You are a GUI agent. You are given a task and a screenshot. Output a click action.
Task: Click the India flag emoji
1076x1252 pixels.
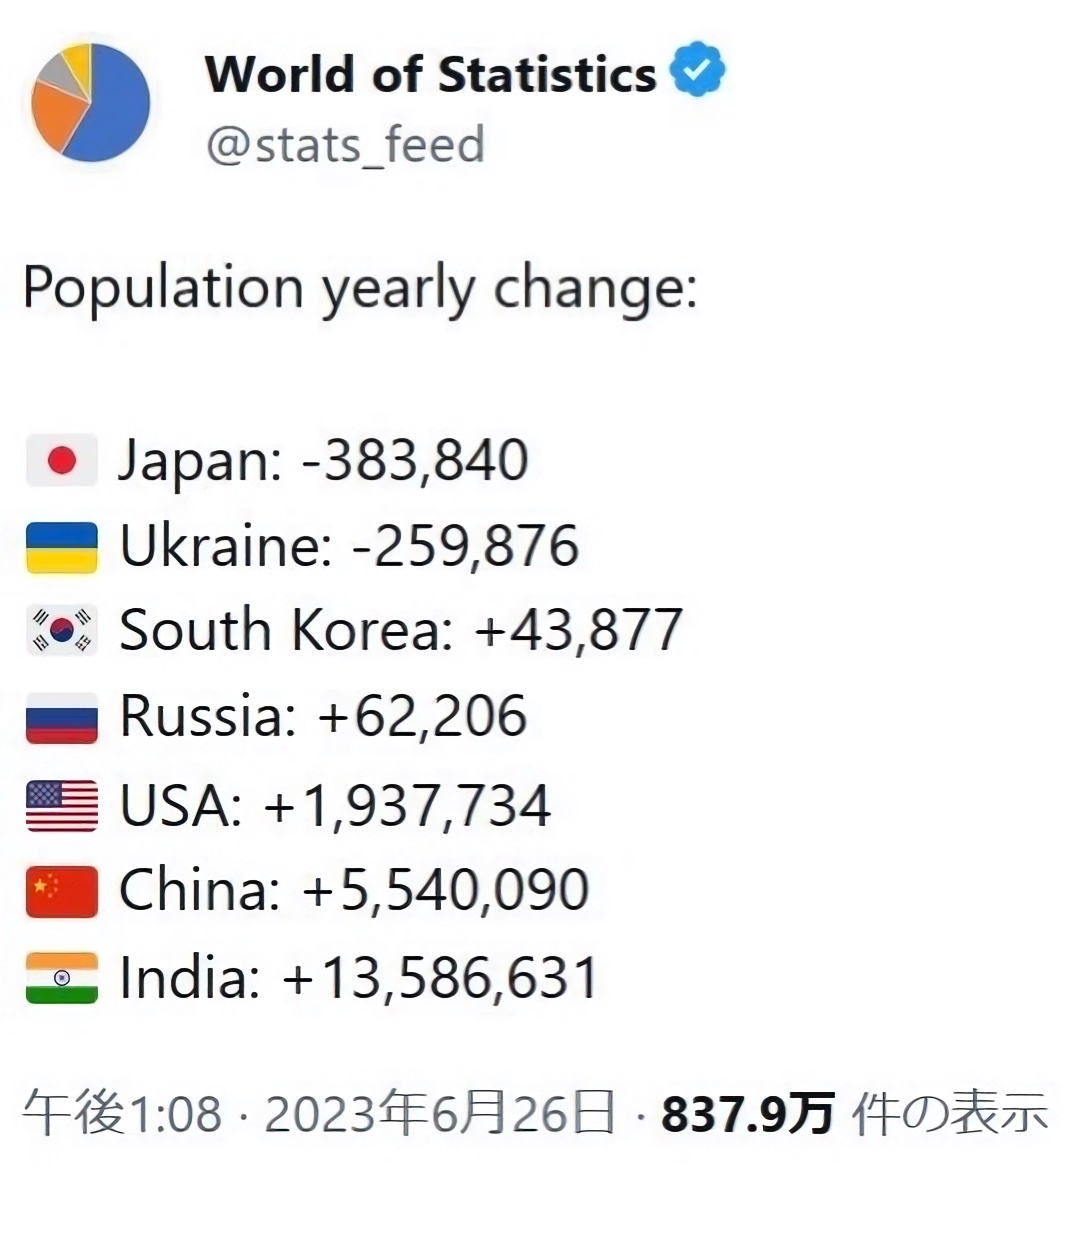click(62, 978)
